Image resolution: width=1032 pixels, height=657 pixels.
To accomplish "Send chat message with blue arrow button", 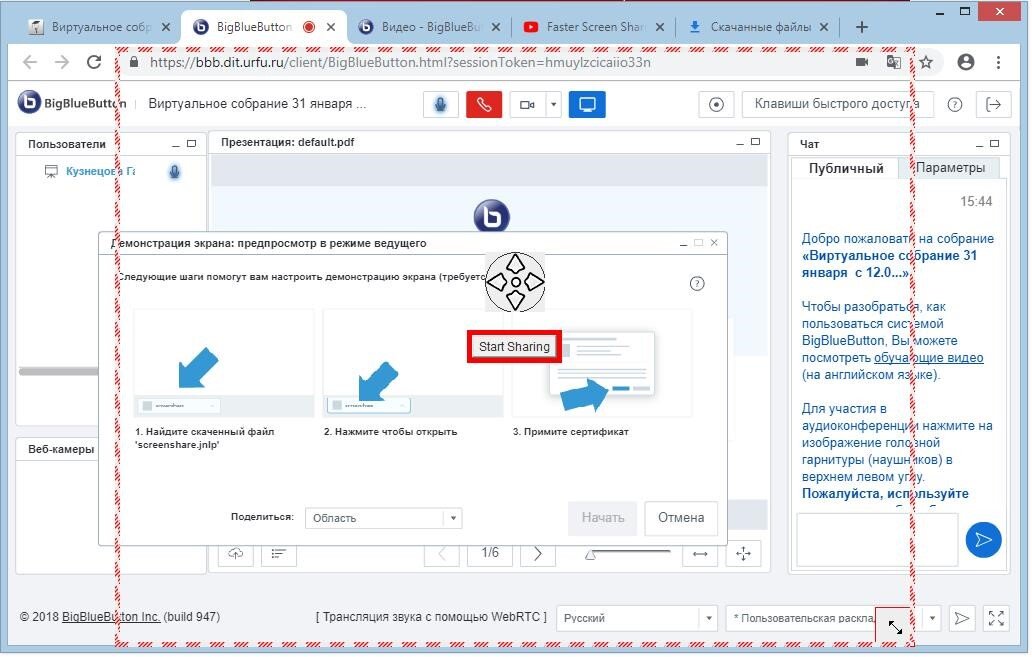I will point(983,540).
